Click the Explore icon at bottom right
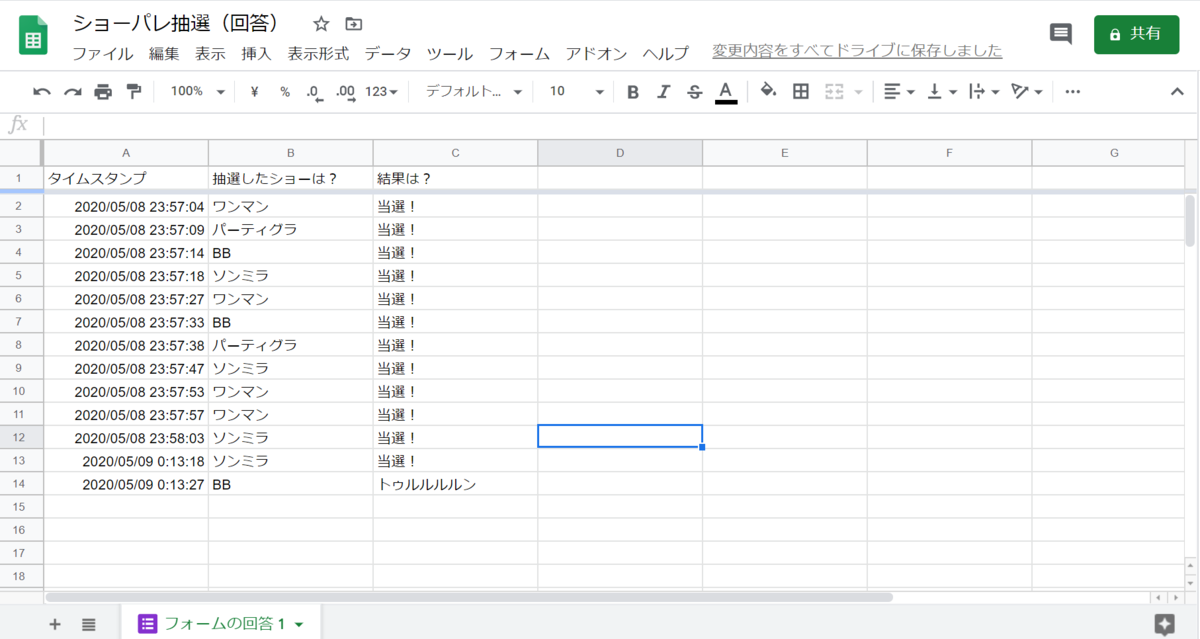This screenshot has height=639, width=1200. [x=1164, y=624]
